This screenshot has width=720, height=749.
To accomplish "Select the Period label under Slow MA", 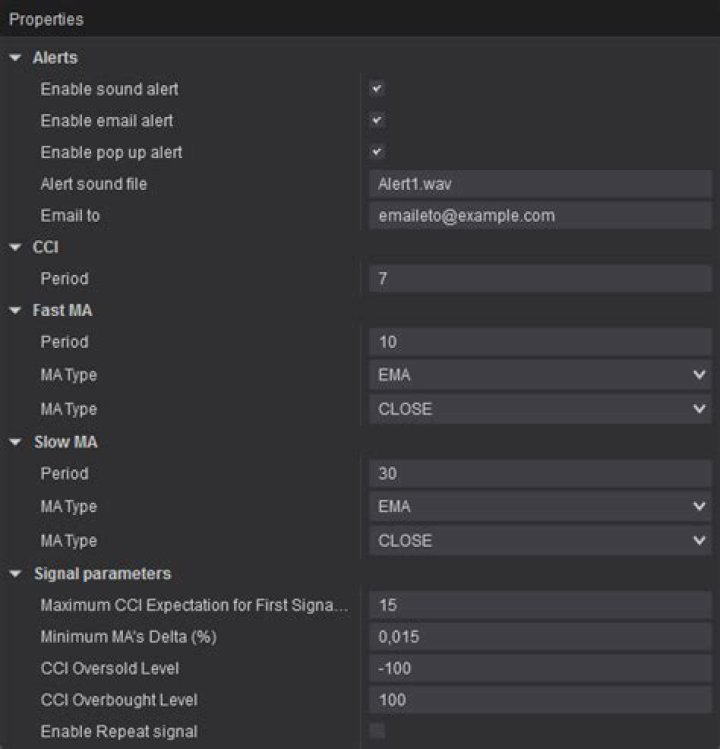I will click(64, 474).
